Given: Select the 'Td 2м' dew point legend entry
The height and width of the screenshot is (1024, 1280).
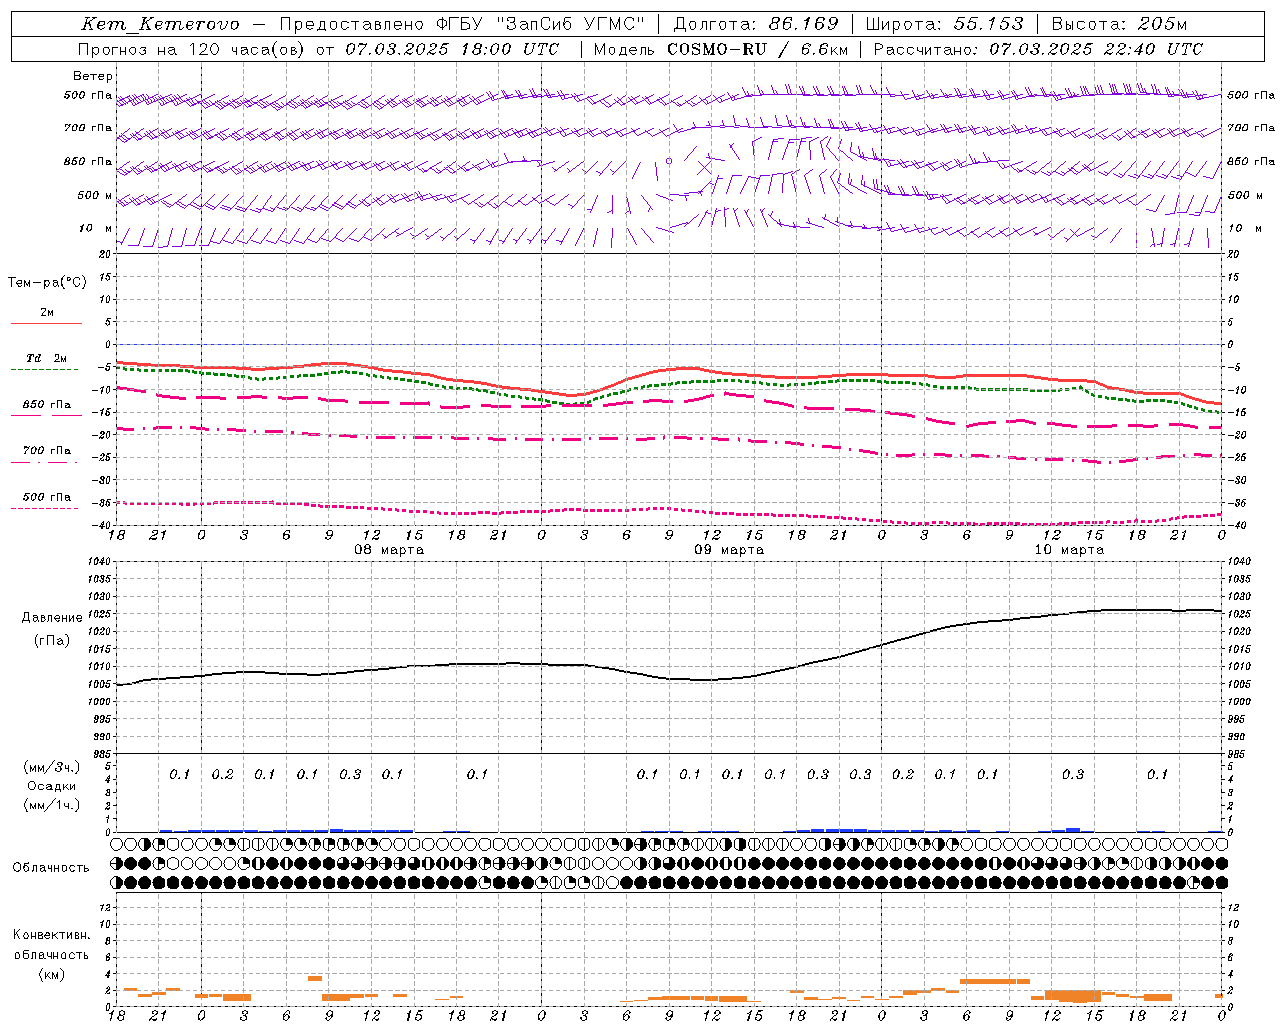Looking at the screenshot, I should pyautogui.click(x=47, y=358).
